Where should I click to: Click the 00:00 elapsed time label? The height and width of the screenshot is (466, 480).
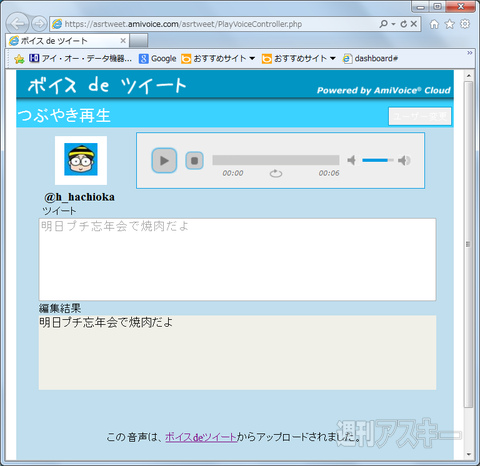[x=233, y=173]
